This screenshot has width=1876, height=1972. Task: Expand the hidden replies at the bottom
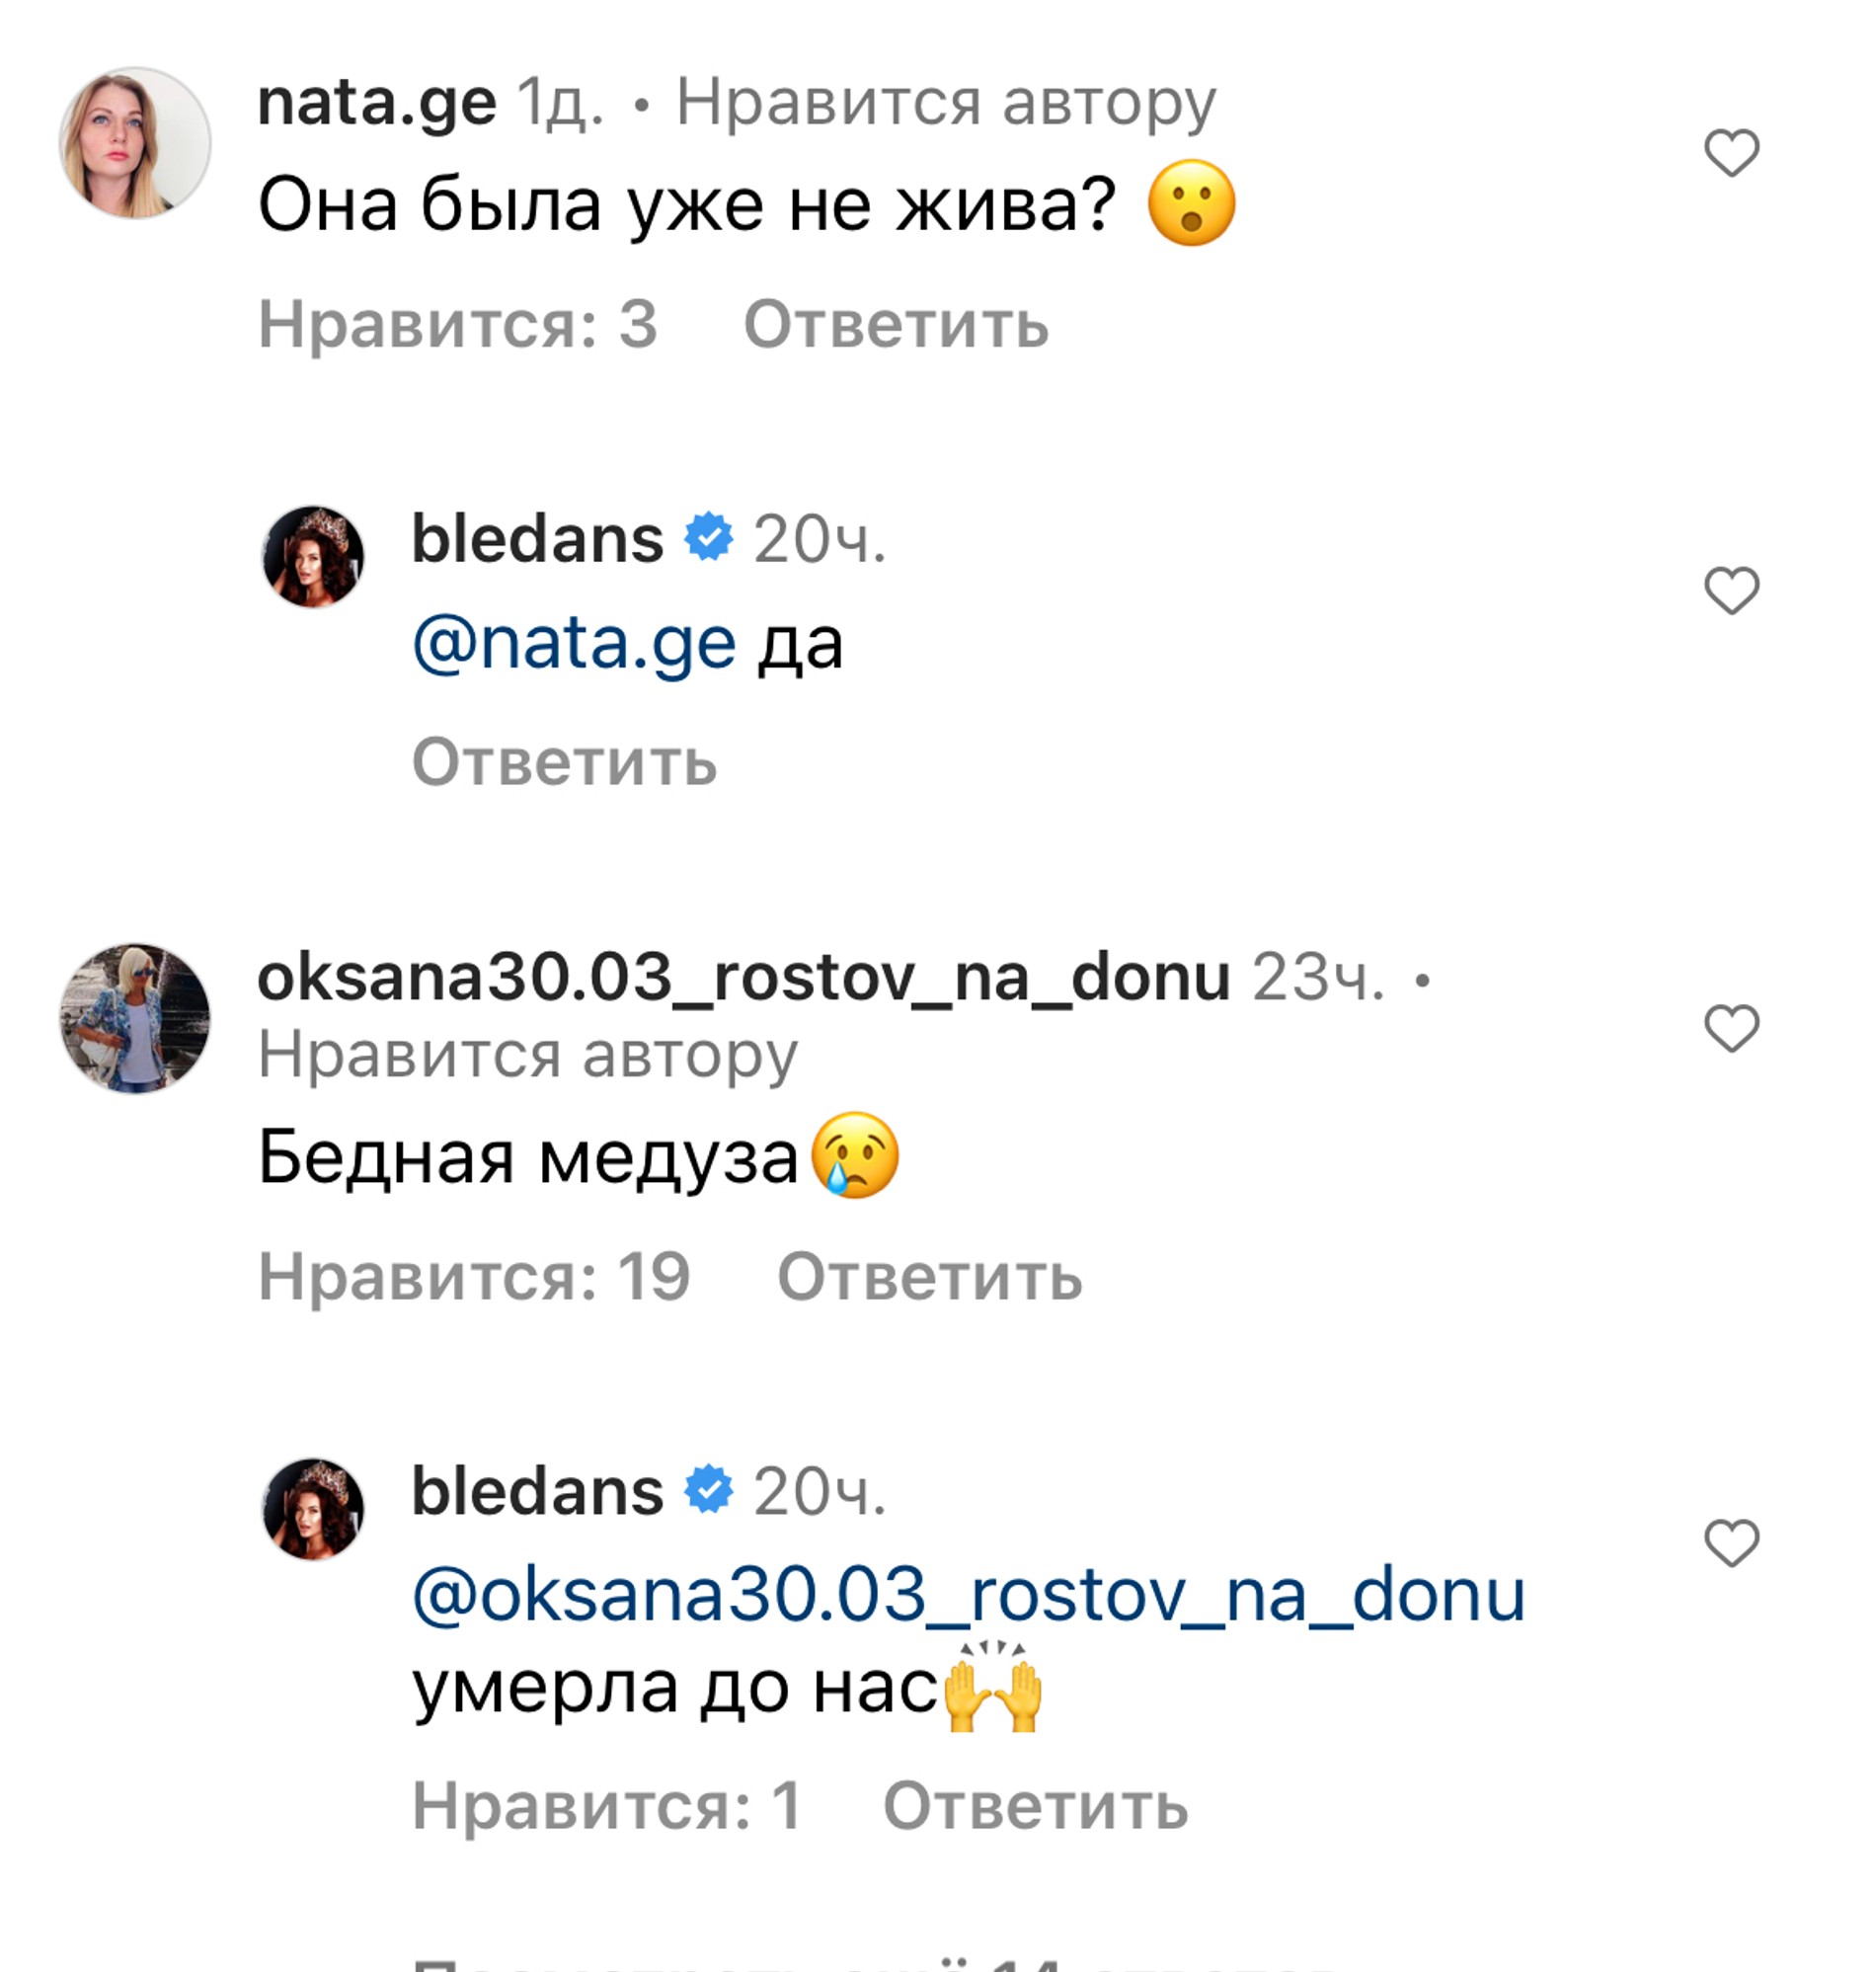click(875, 1962)
